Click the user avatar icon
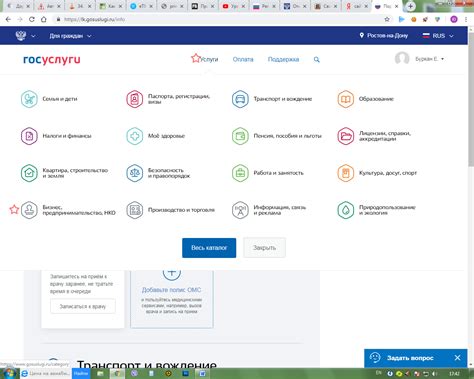The width and height of the screenshot is (474, 379). pyautogui.click(x=402, y=59)
